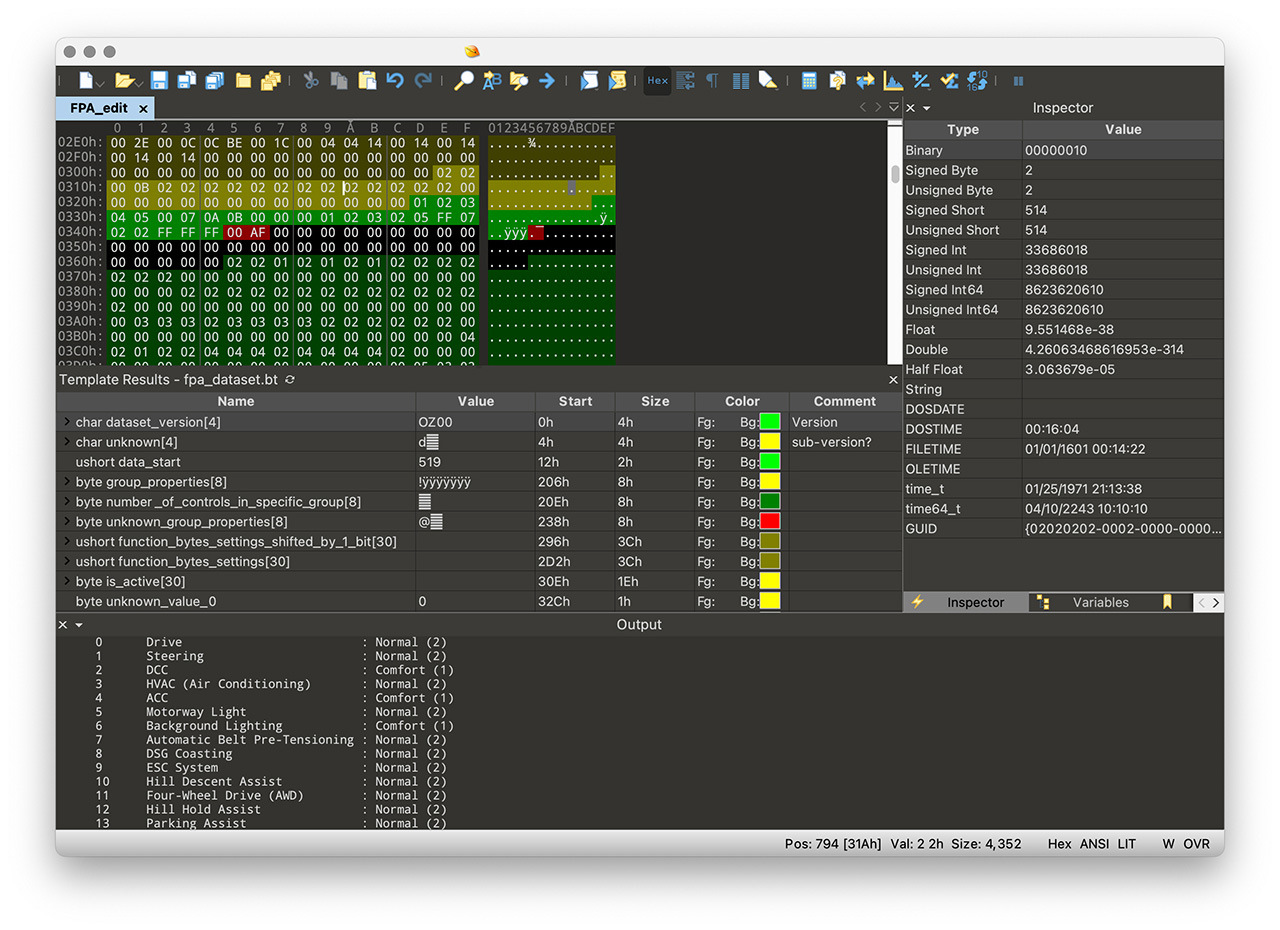
Task: Expand the char dataset_version[4] row
Action: click(x=67, y=422)
